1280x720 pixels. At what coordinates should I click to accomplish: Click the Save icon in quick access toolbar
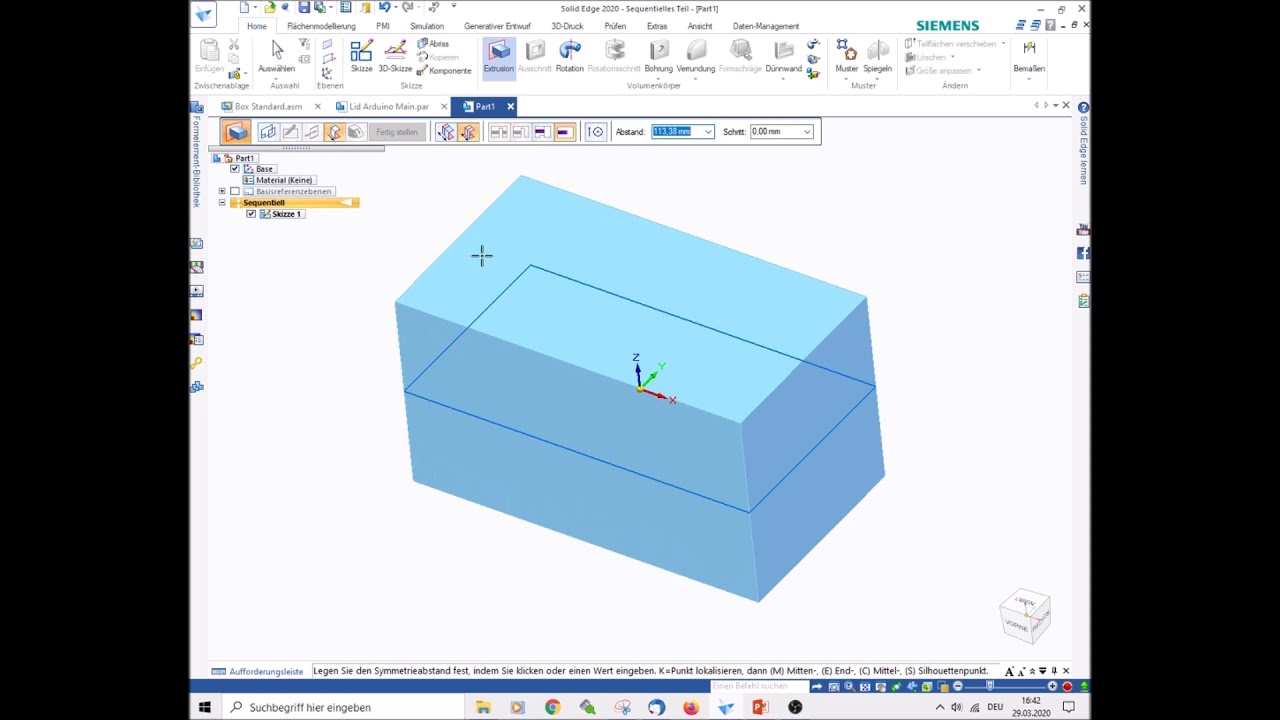pyautogui.click(x=304, y=8)
